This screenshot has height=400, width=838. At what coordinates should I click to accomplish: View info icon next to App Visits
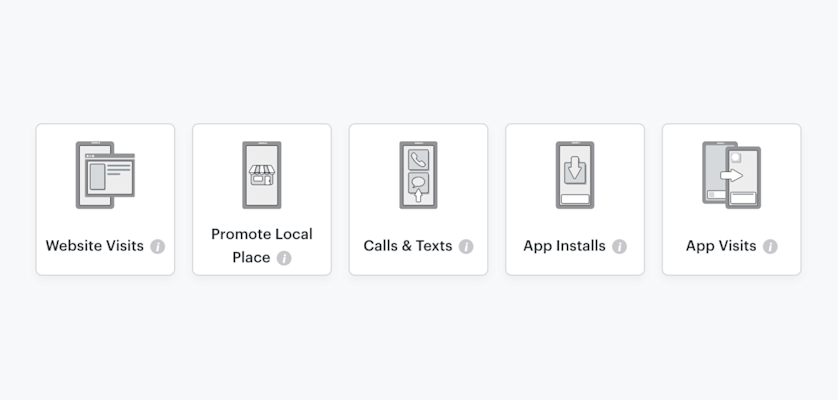(x=770, y=247)
